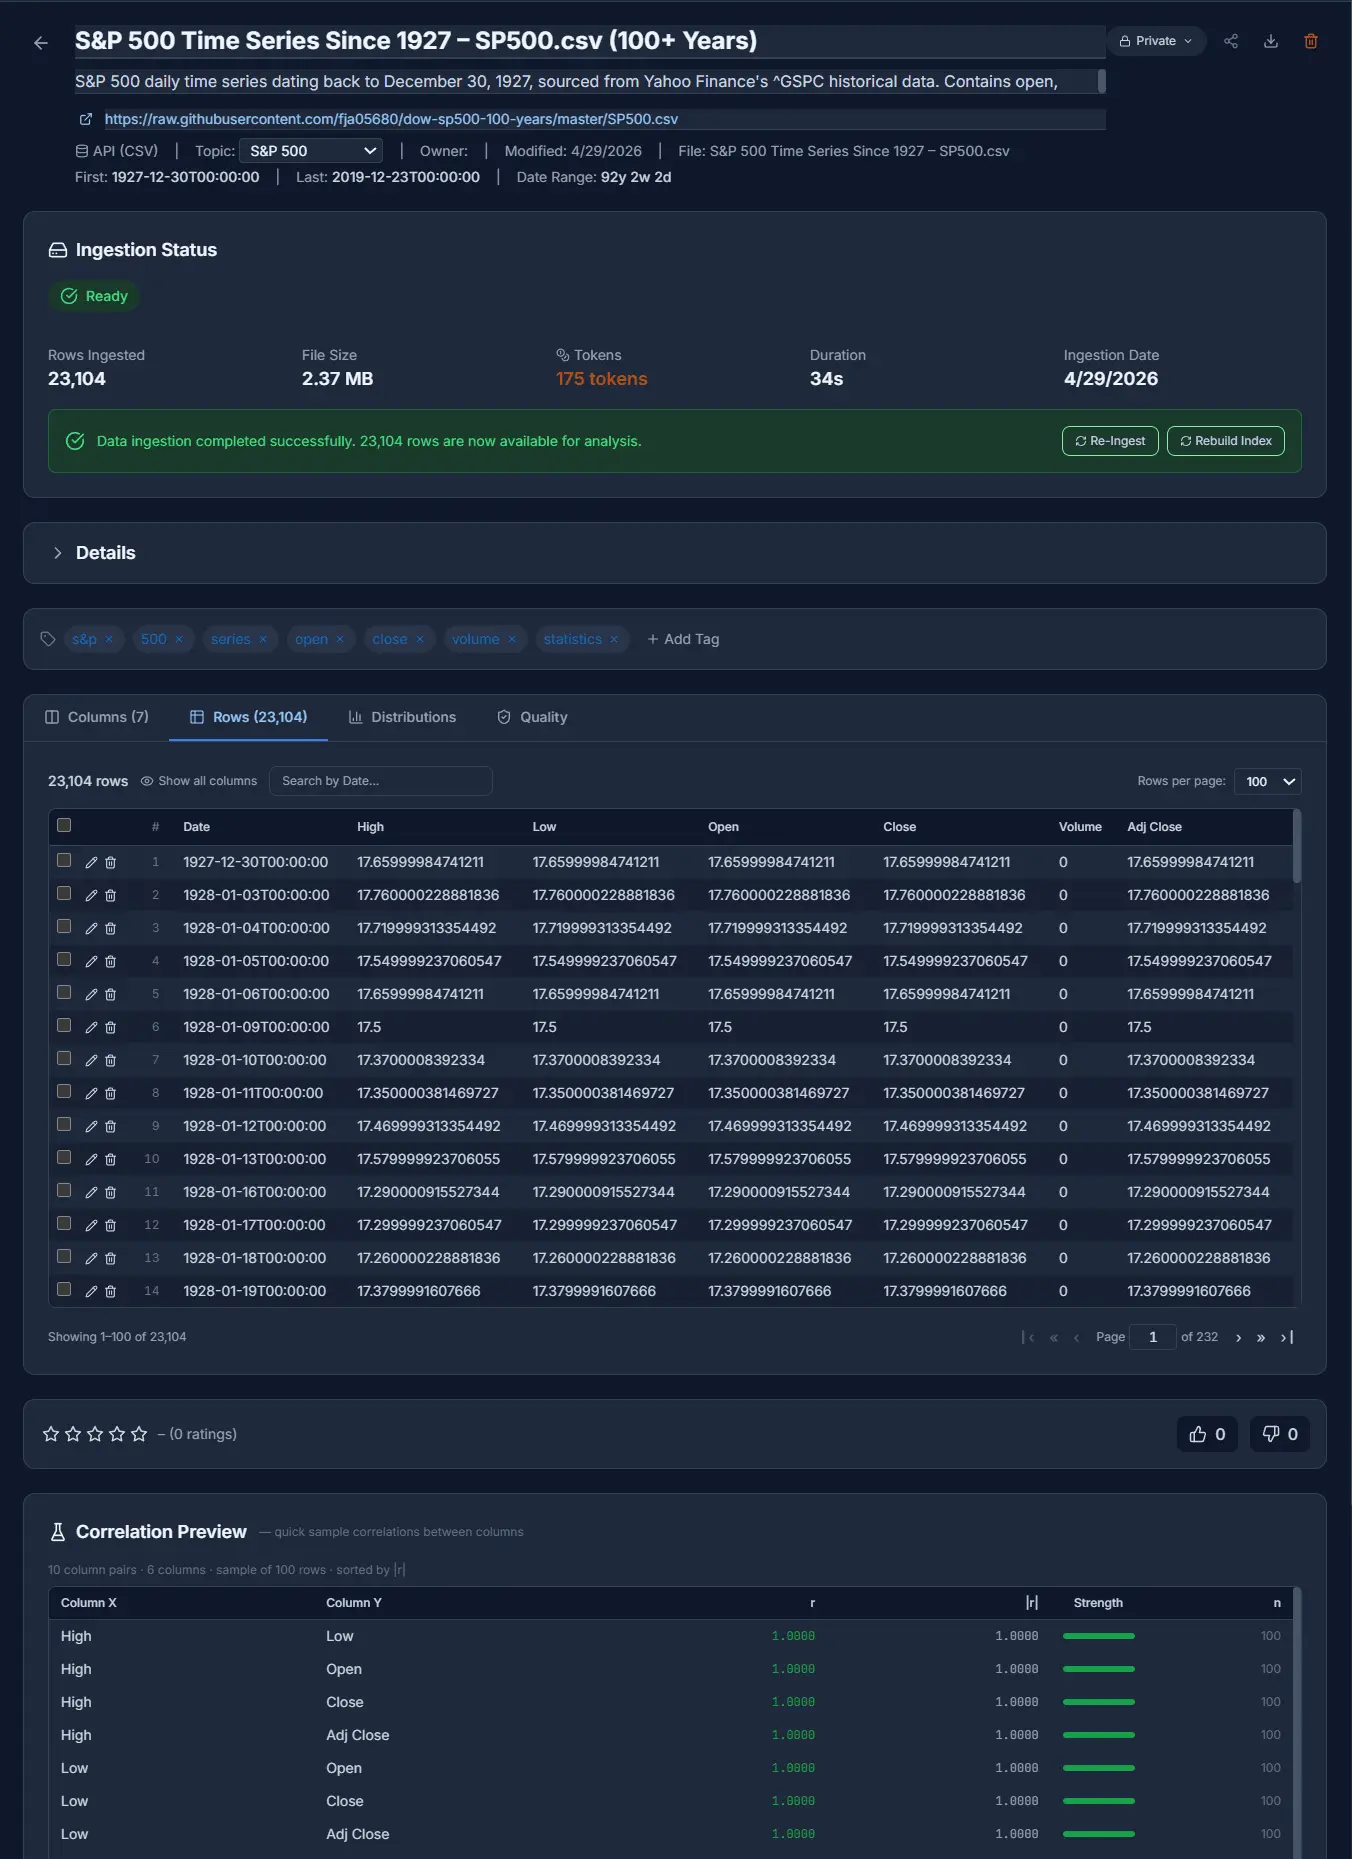This screenshot has height=1859, width=1352.
Task: Open the Private visibility dropdown
Action: (1156, 41)
